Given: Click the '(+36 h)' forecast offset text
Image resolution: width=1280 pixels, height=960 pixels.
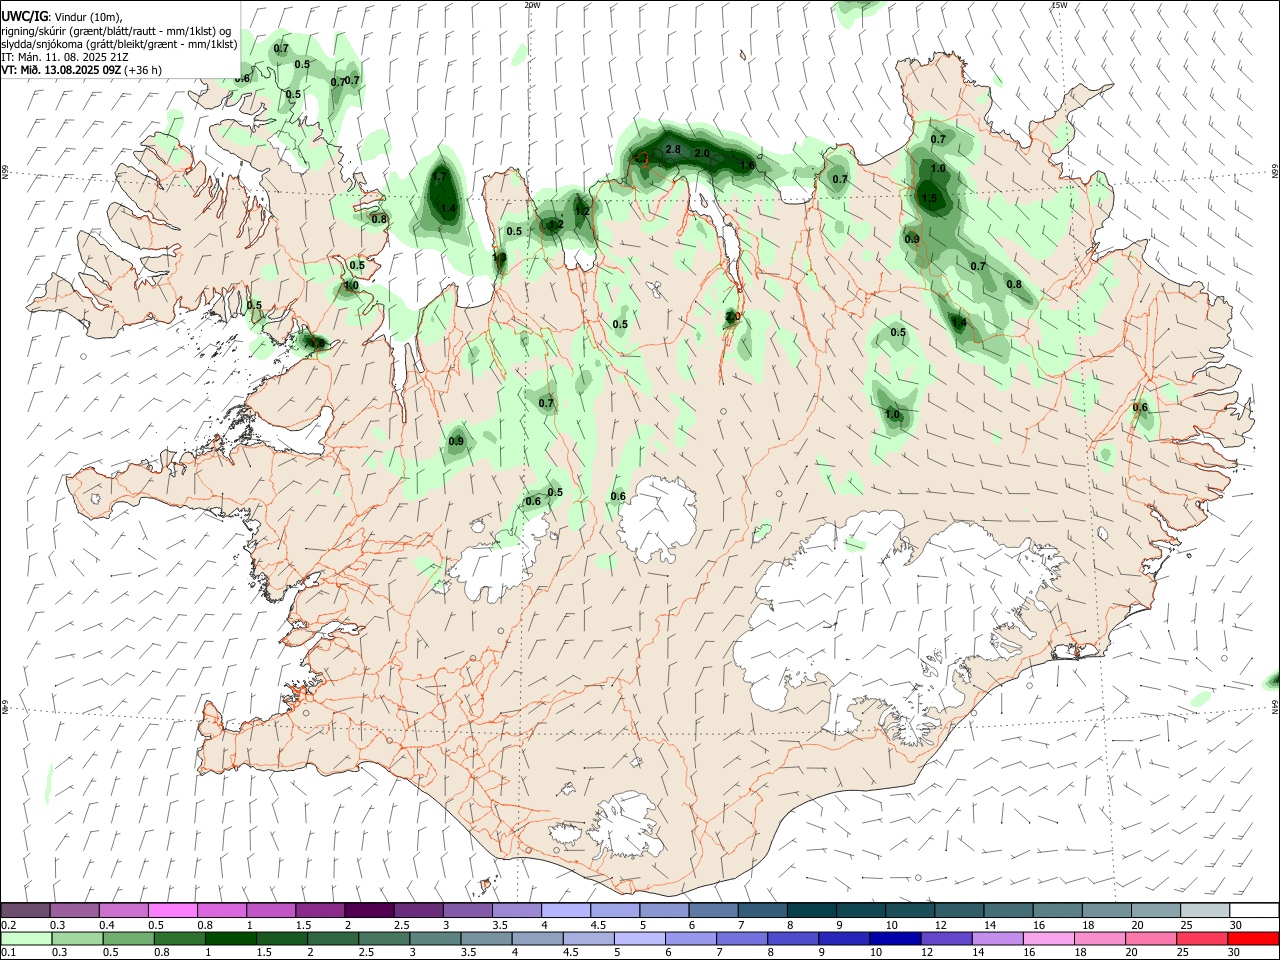Looking at the screenshot, I should [143, 70].
